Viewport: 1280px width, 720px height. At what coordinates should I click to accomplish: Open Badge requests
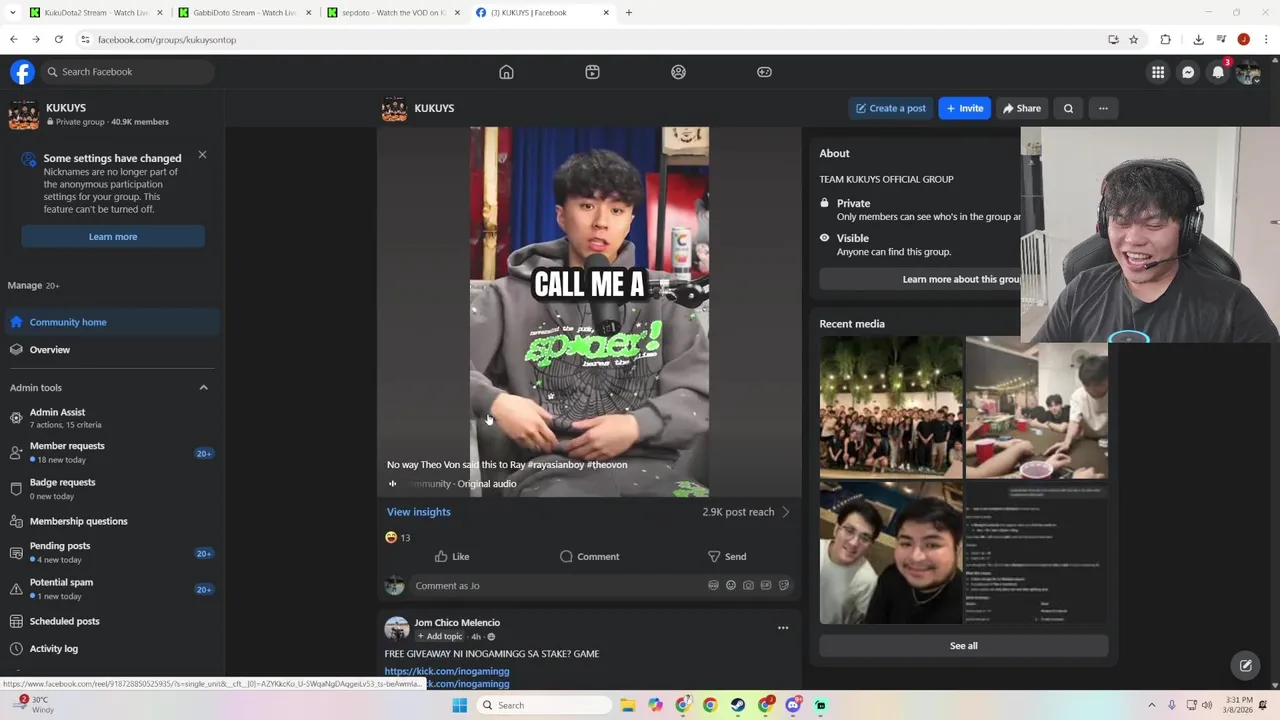tap(112, 488)
